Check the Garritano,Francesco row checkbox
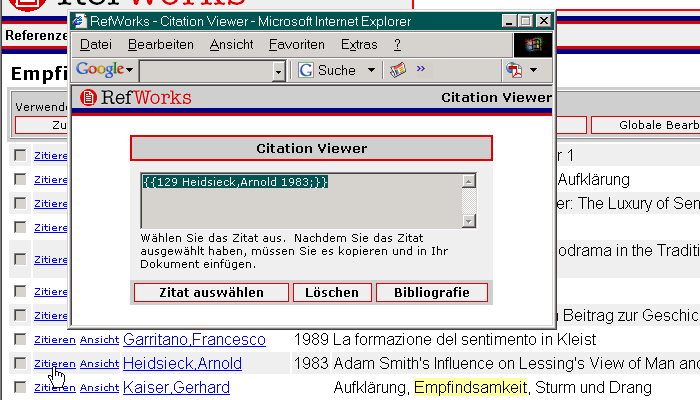This screenshot has width=700, height=400. (x=20, y=339)
